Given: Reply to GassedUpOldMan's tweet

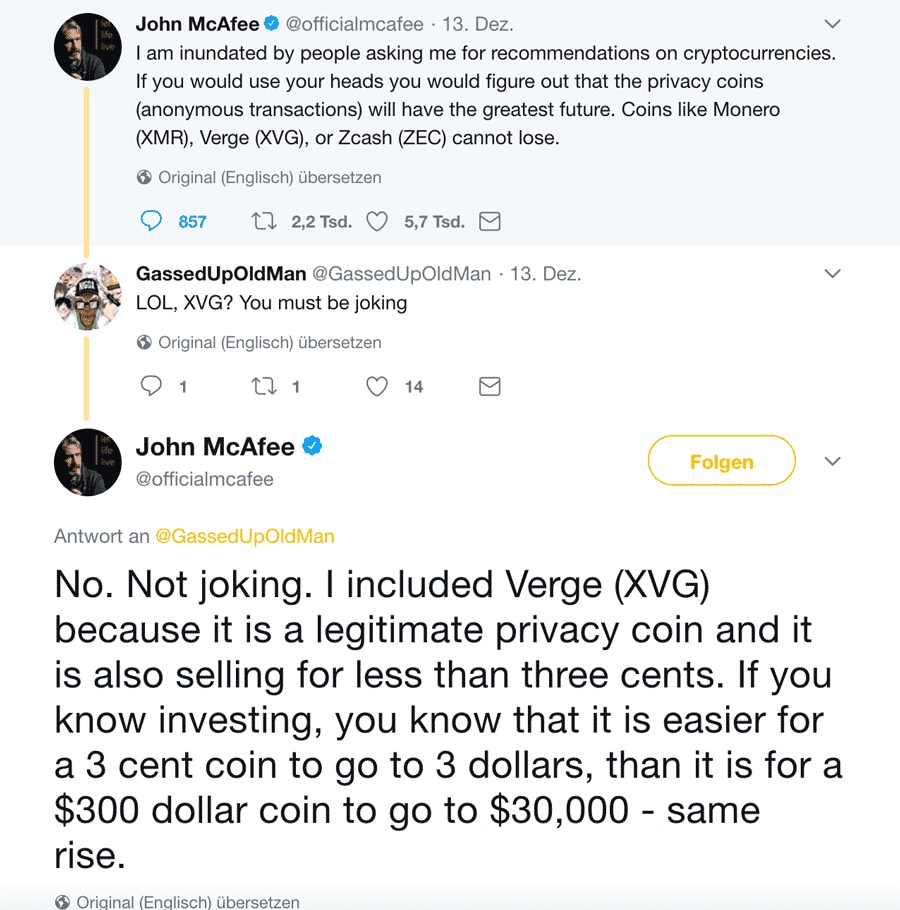Looking at the screenshot, I should 151,386.
